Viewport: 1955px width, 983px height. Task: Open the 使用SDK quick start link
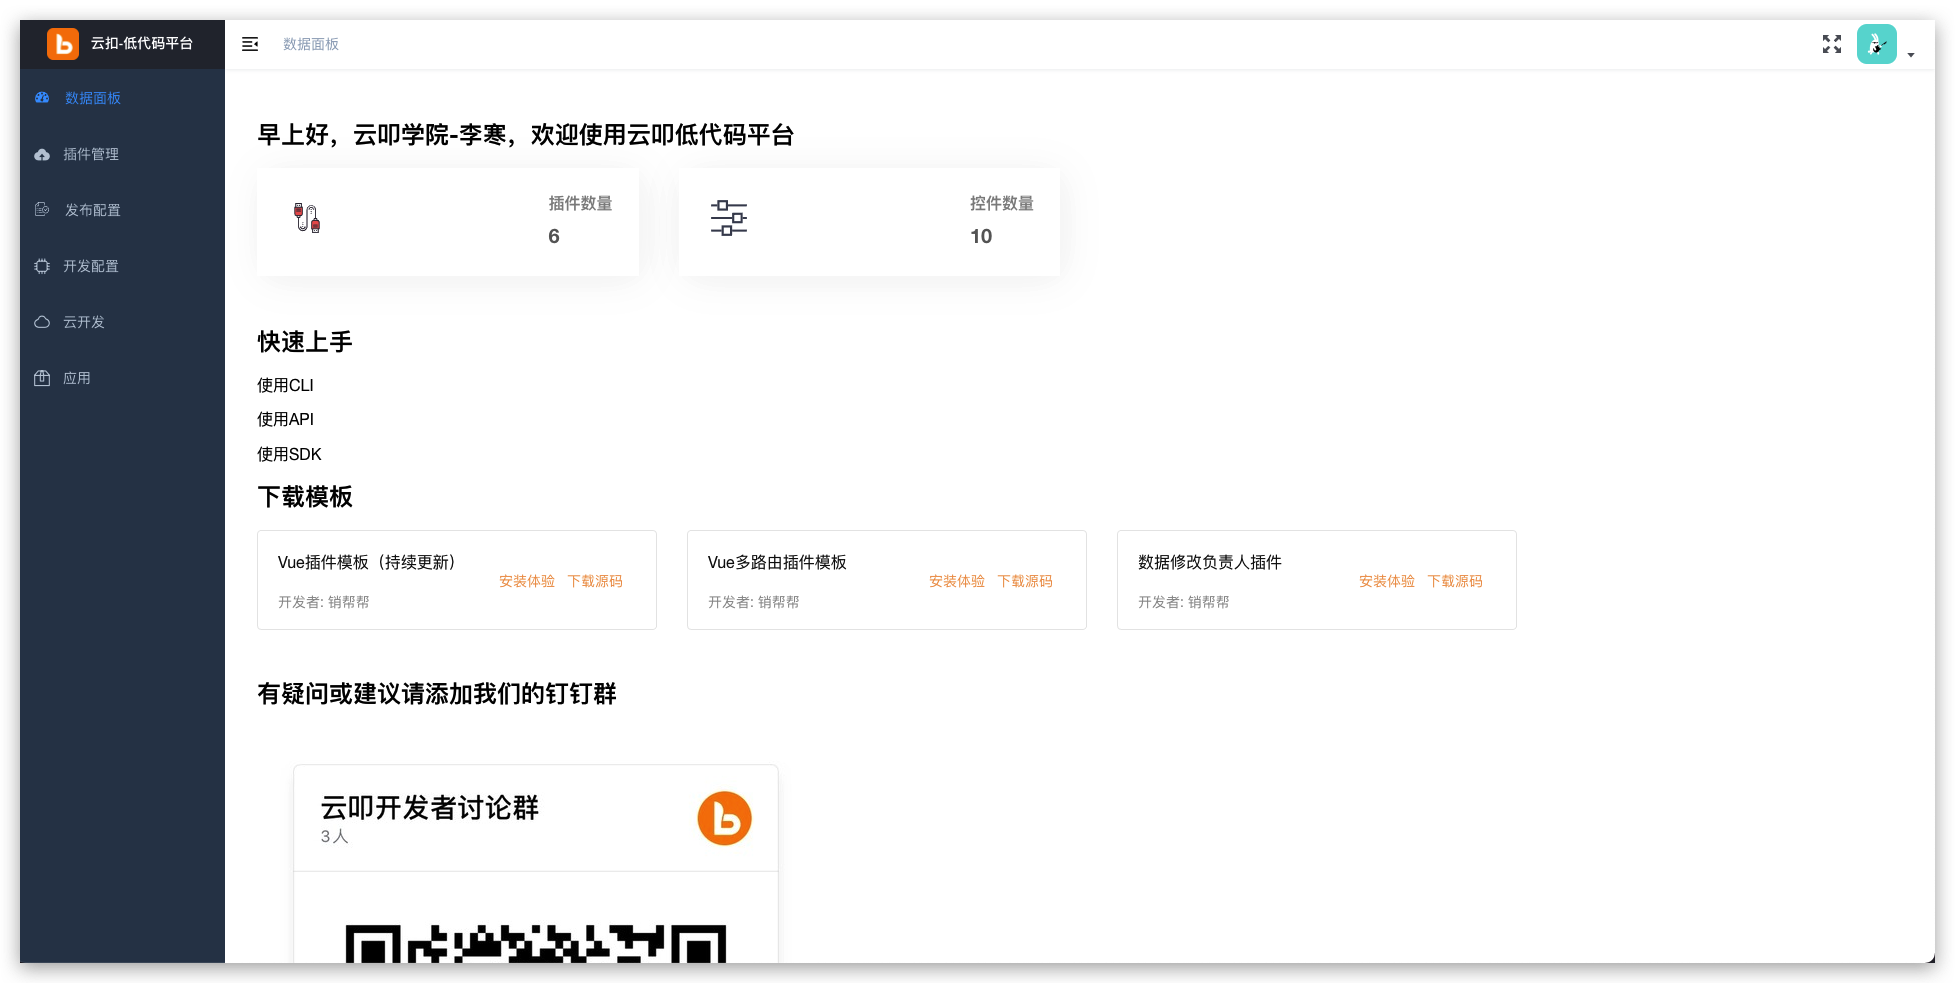coord(289,454)
